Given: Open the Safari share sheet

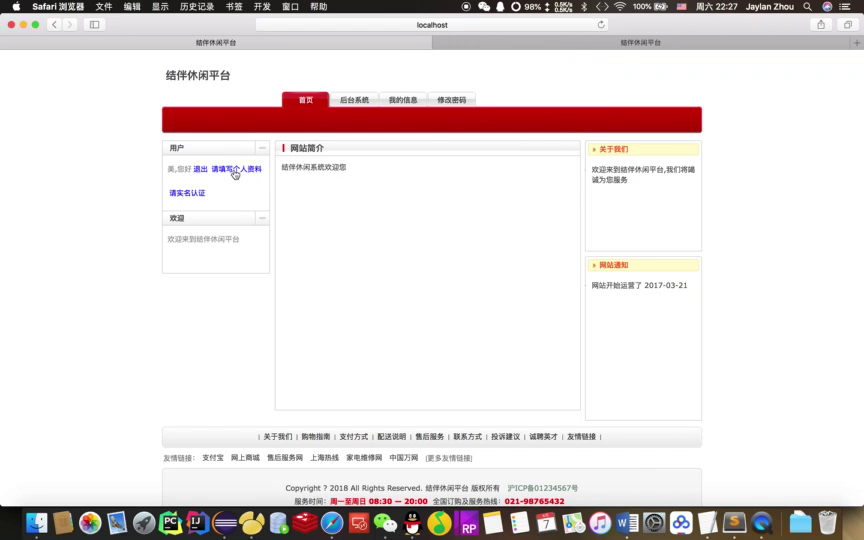Looking at the screenshot, I should (x=821, y=25).
